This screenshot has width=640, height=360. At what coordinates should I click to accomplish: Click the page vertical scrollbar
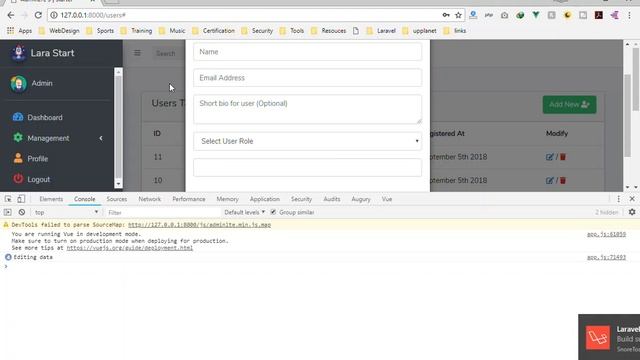point(627,116)
